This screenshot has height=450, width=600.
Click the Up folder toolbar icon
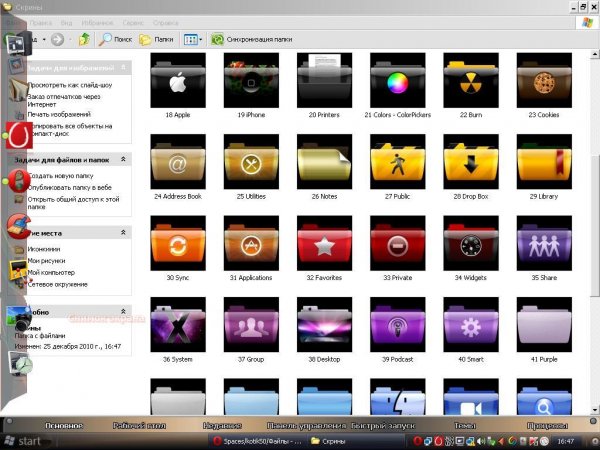(x=84, y=39)
